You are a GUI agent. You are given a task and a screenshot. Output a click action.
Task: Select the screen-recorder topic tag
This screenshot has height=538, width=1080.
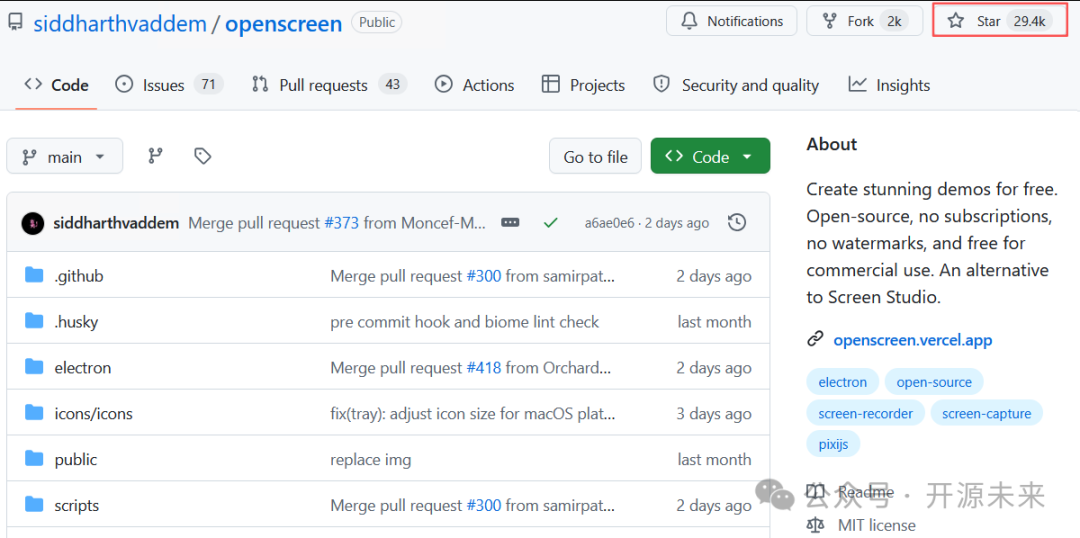865,413
